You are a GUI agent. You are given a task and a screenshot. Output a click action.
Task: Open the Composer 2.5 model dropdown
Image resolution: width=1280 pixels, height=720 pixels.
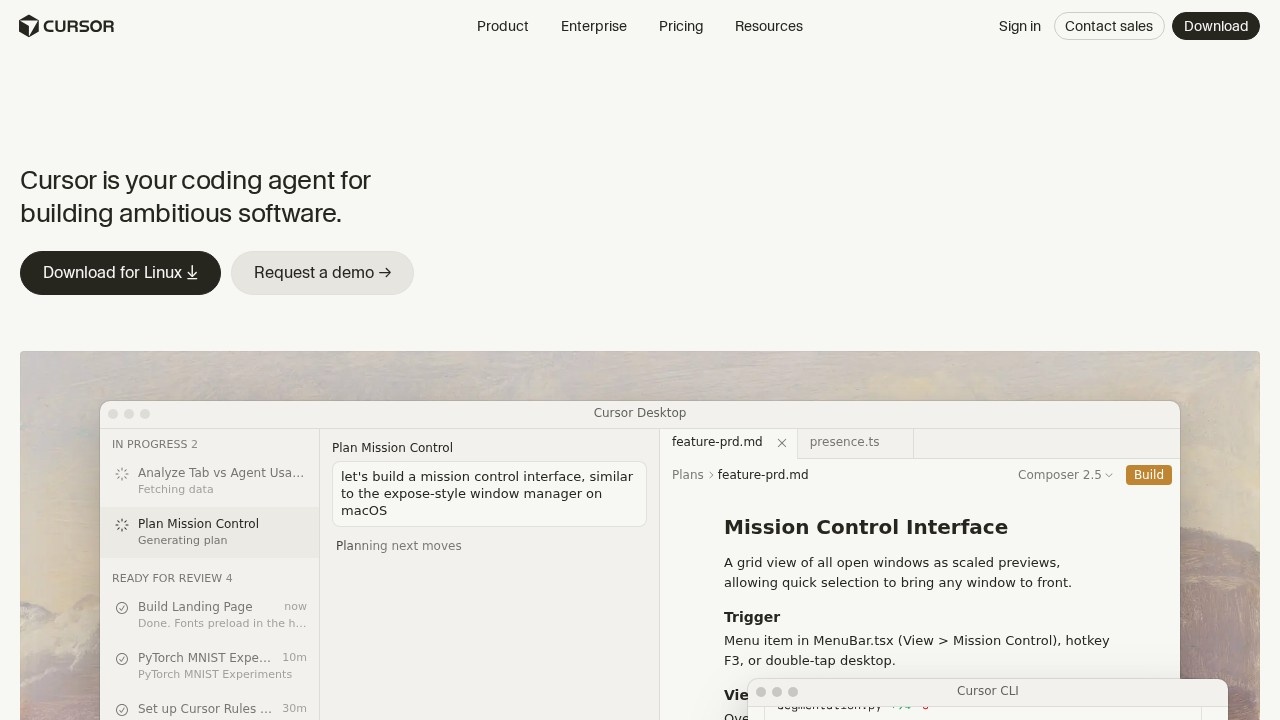point(1065,475)
